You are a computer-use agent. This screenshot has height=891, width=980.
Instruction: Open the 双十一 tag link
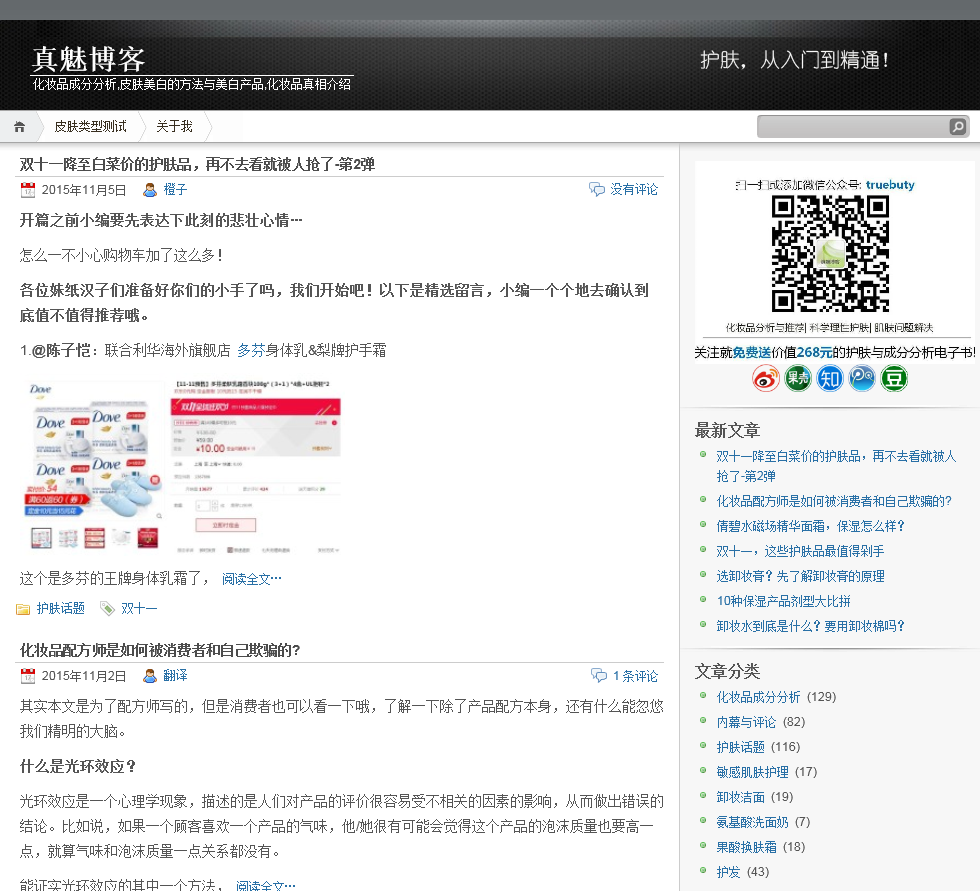(x=139, y=609)
